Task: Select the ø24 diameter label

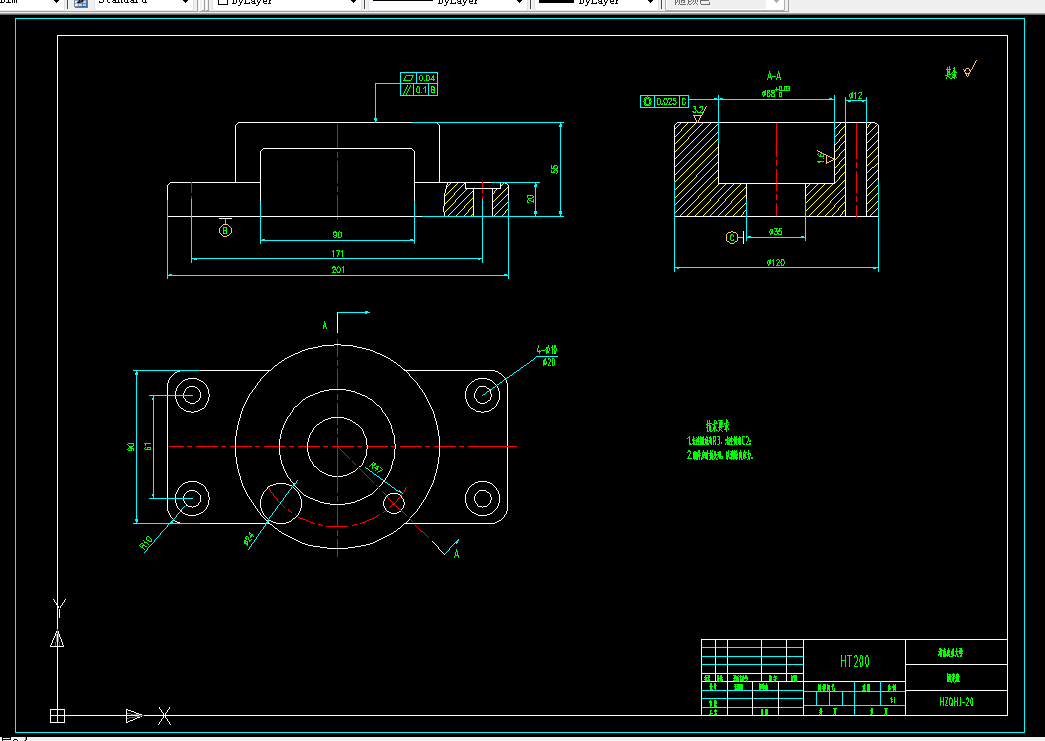Action: [x=249, y=538]
